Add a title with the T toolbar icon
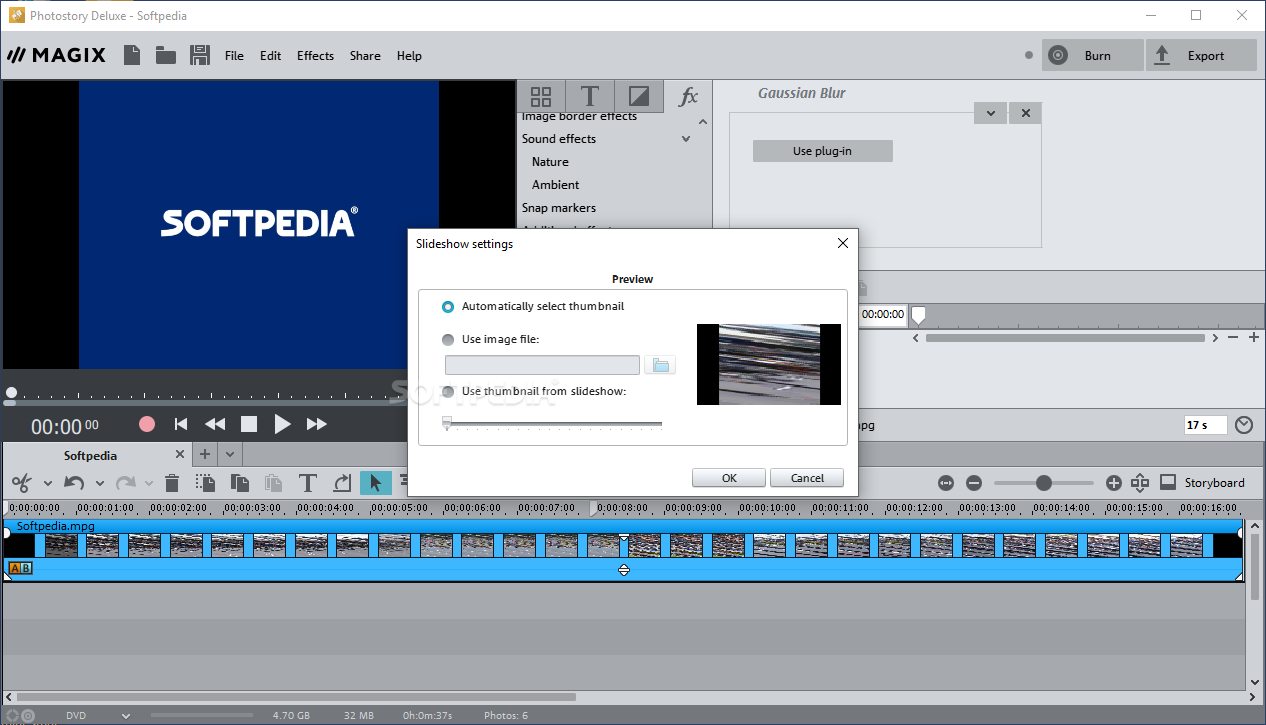 (308, 483)
